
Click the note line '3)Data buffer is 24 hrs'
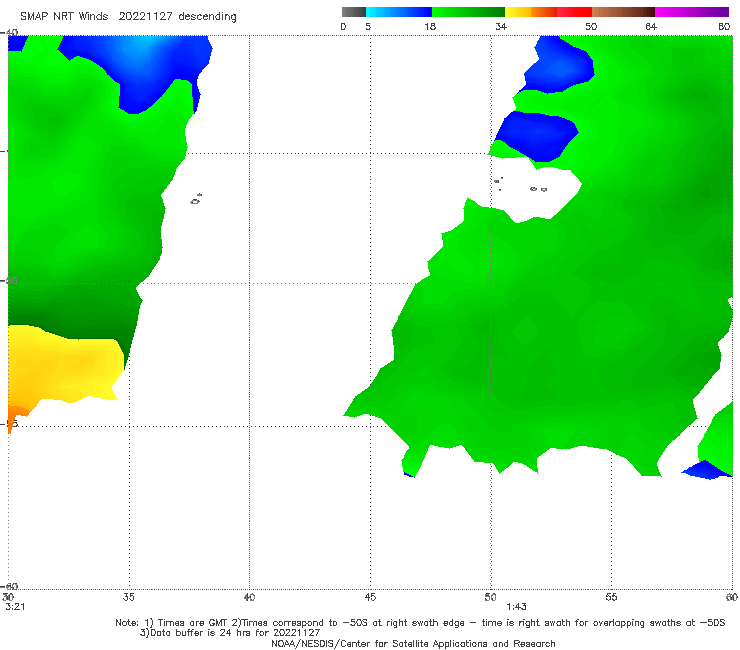click(x=230, y=633)
